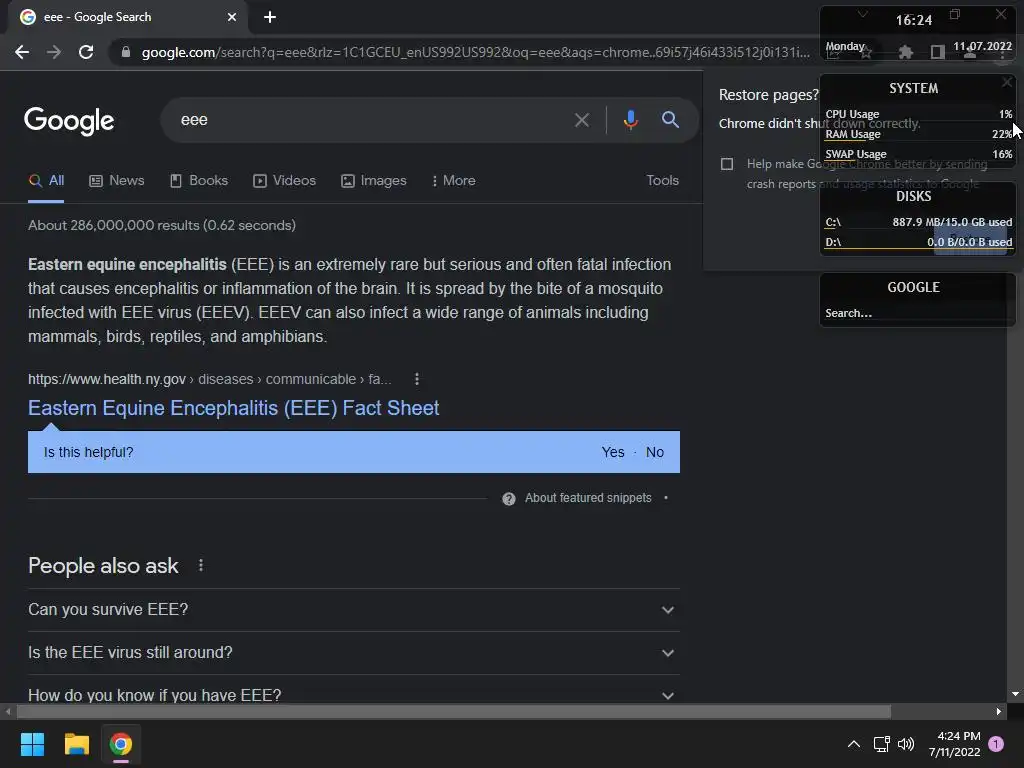Switch to the Books tab
The image size is (1024, 768).
[199, 180]
